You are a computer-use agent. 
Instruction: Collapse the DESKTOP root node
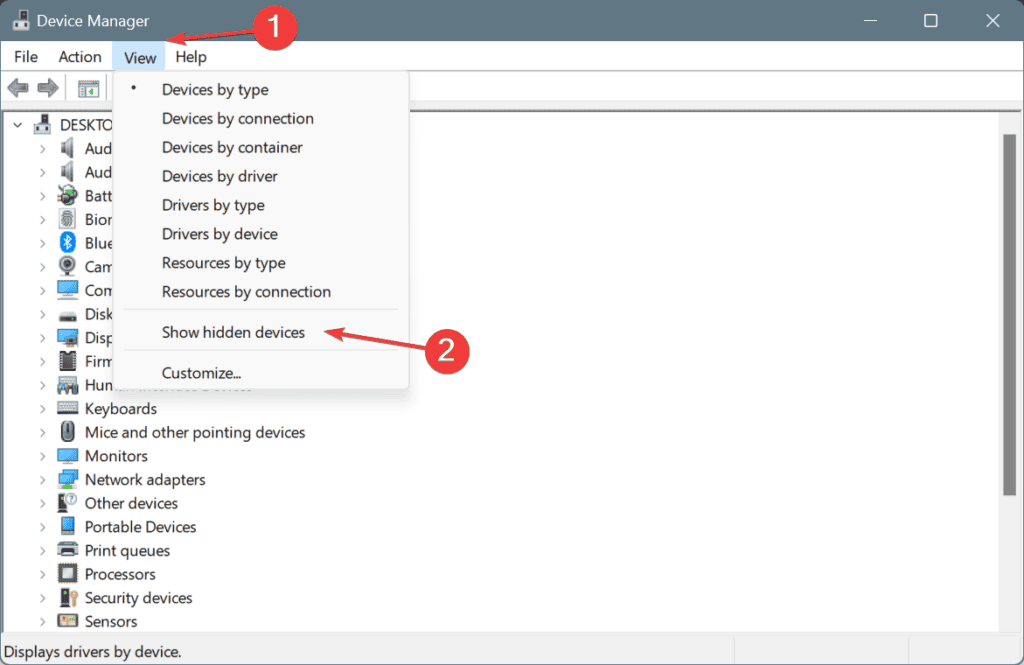click(18, 125)
